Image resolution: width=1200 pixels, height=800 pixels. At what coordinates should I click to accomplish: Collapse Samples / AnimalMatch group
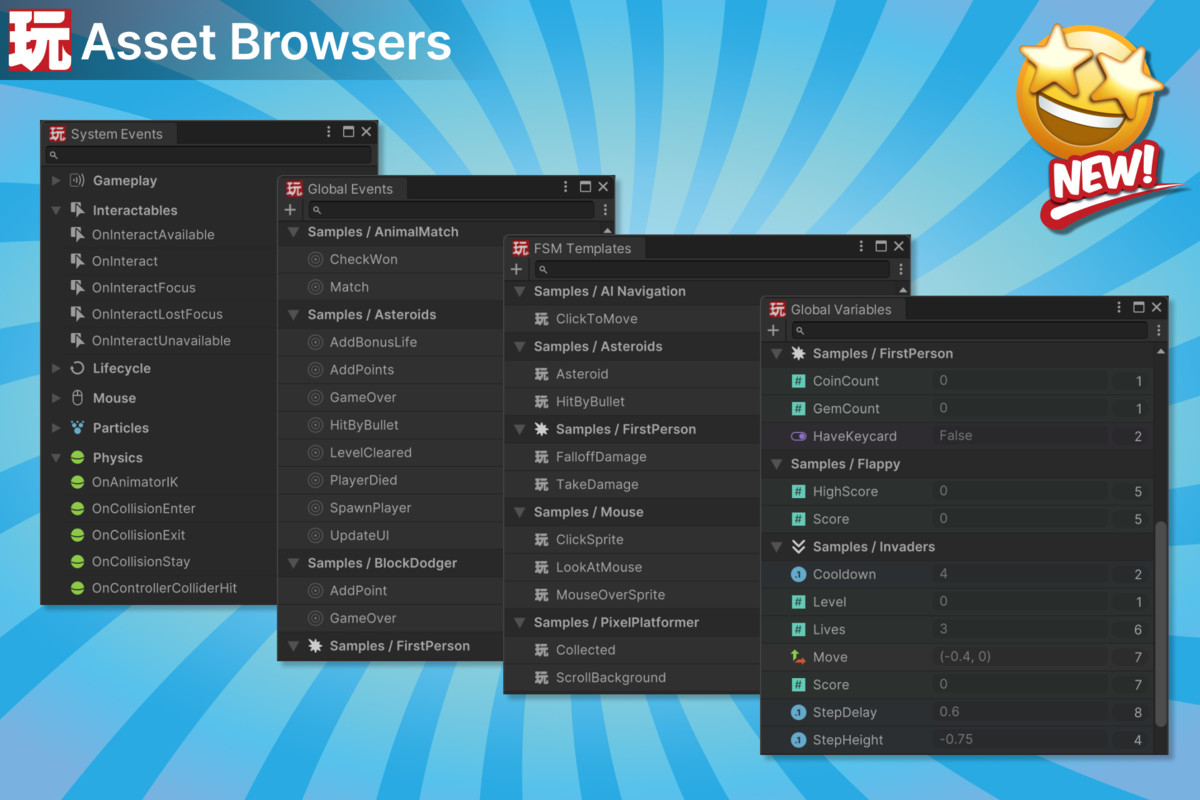tap(293, 232)
